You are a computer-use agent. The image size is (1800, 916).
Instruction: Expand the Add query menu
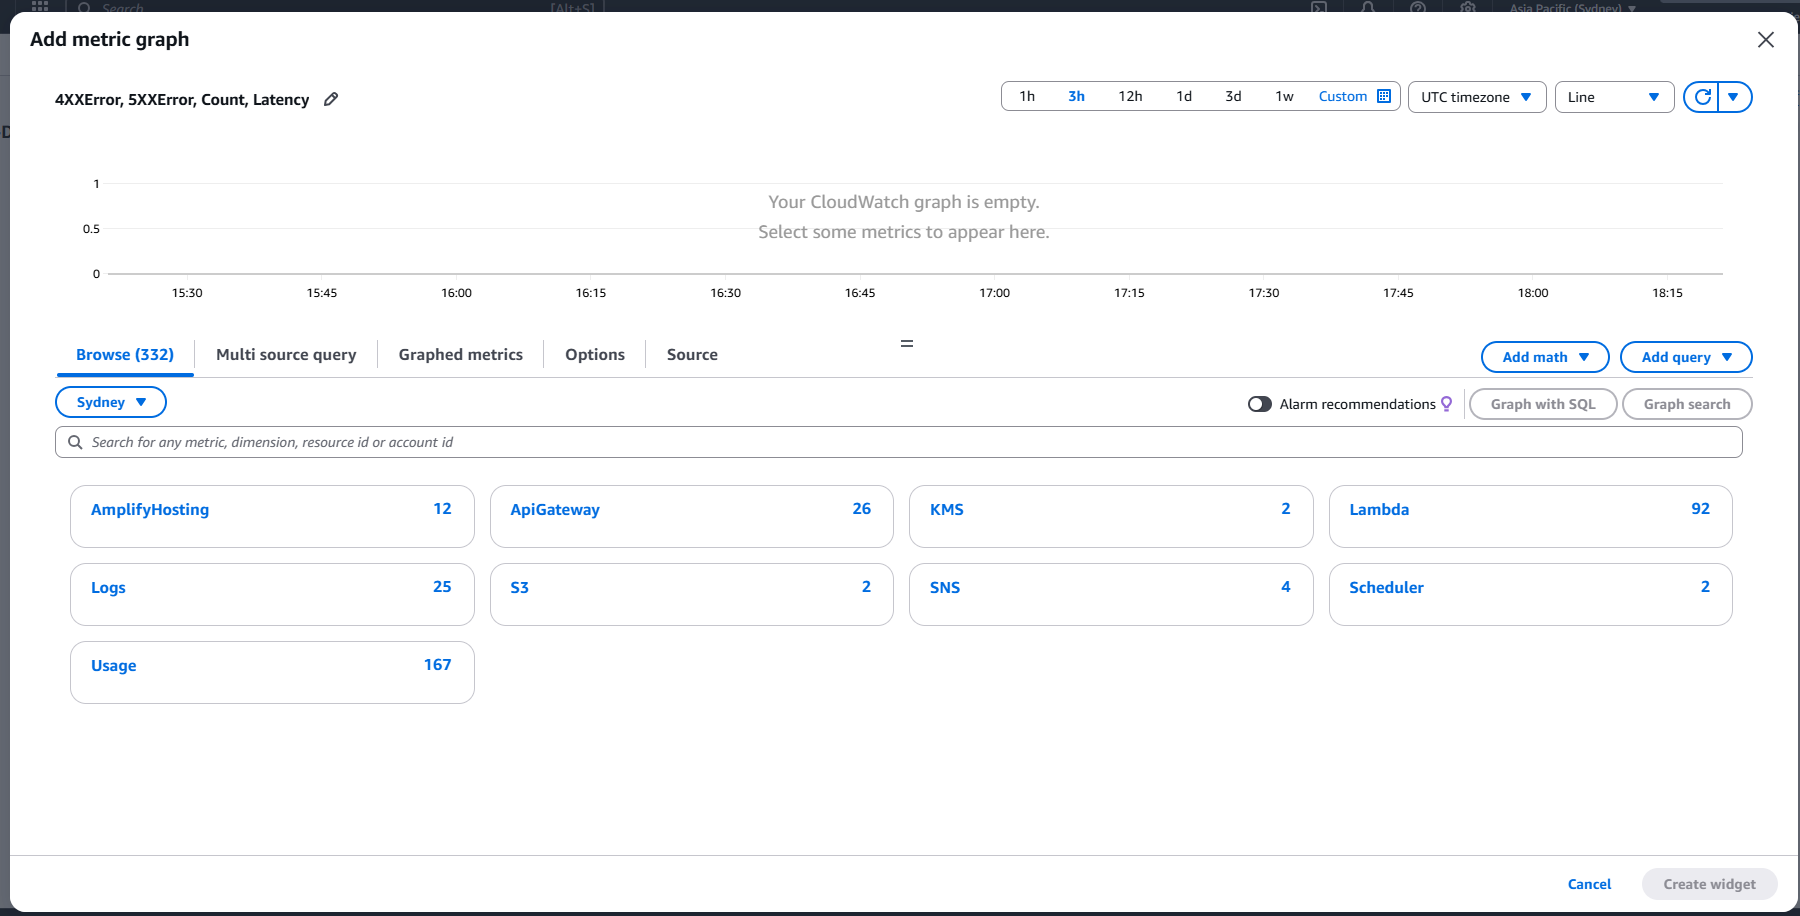(x=1686, y=357)
